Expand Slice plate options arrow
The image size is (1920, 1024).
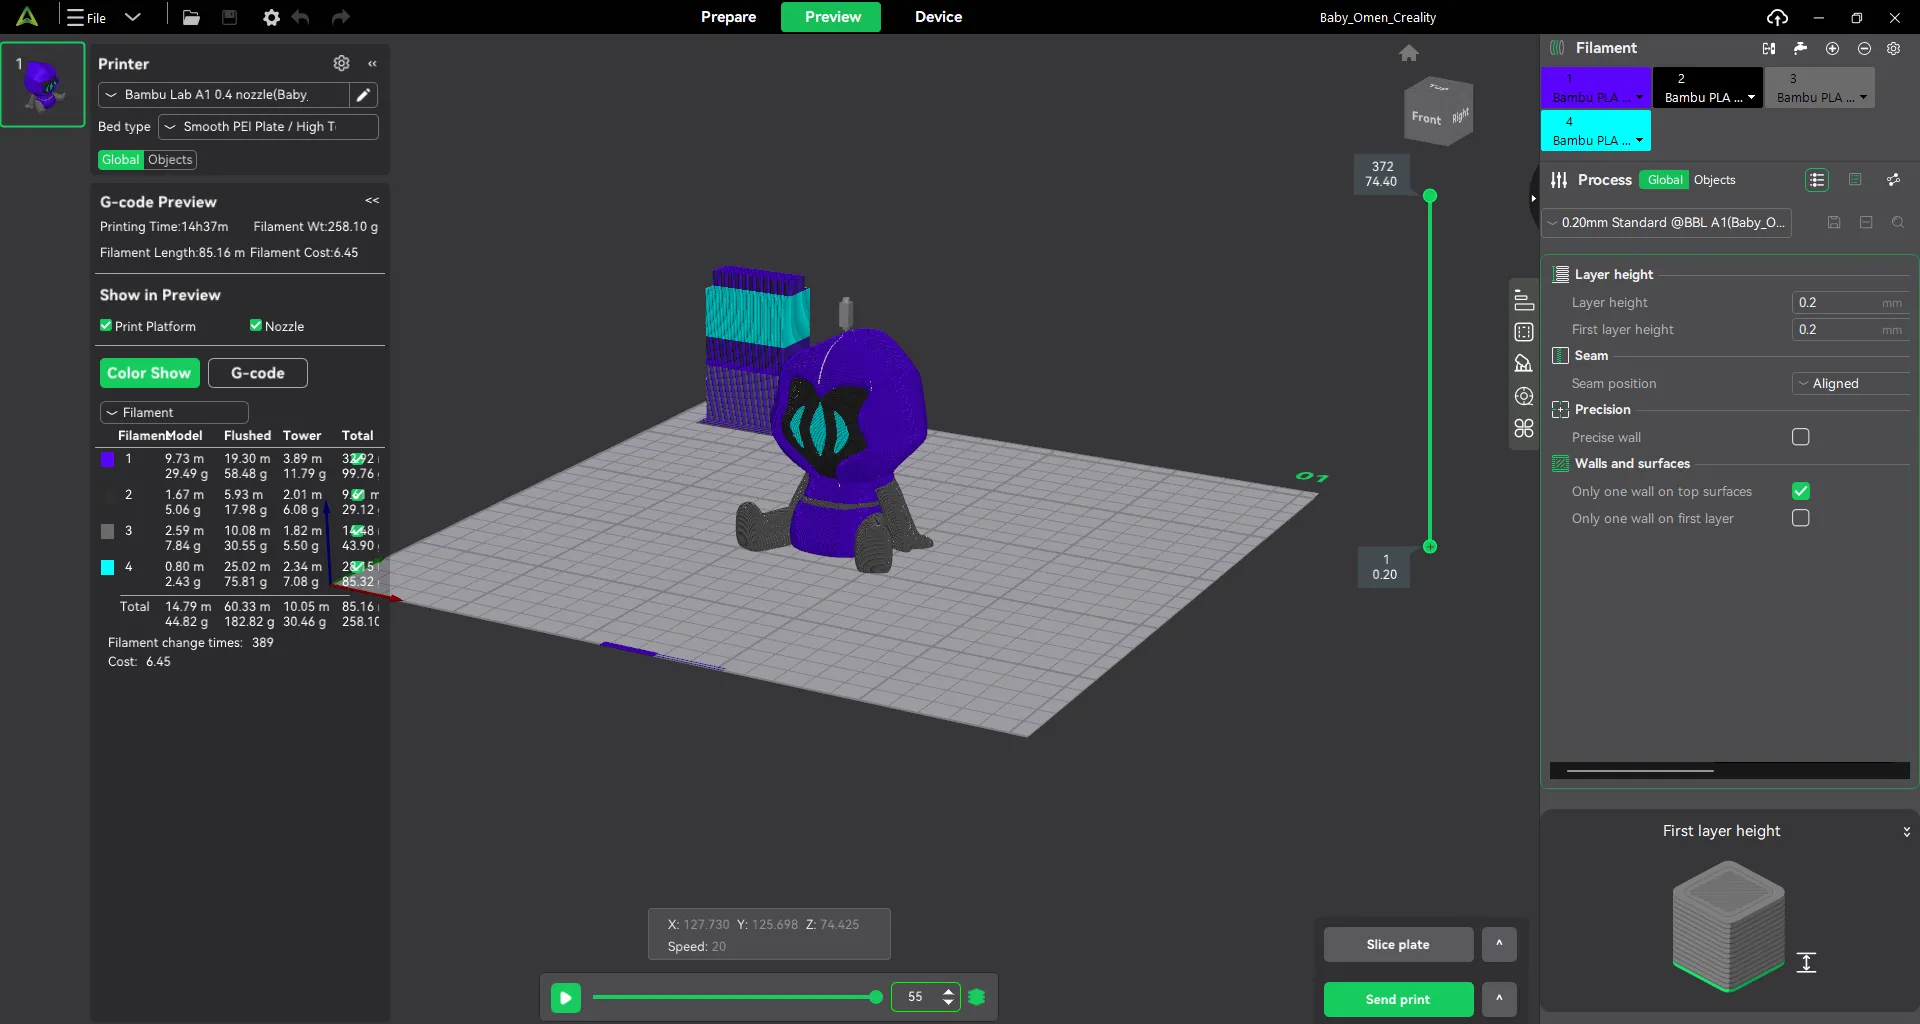1499,944
